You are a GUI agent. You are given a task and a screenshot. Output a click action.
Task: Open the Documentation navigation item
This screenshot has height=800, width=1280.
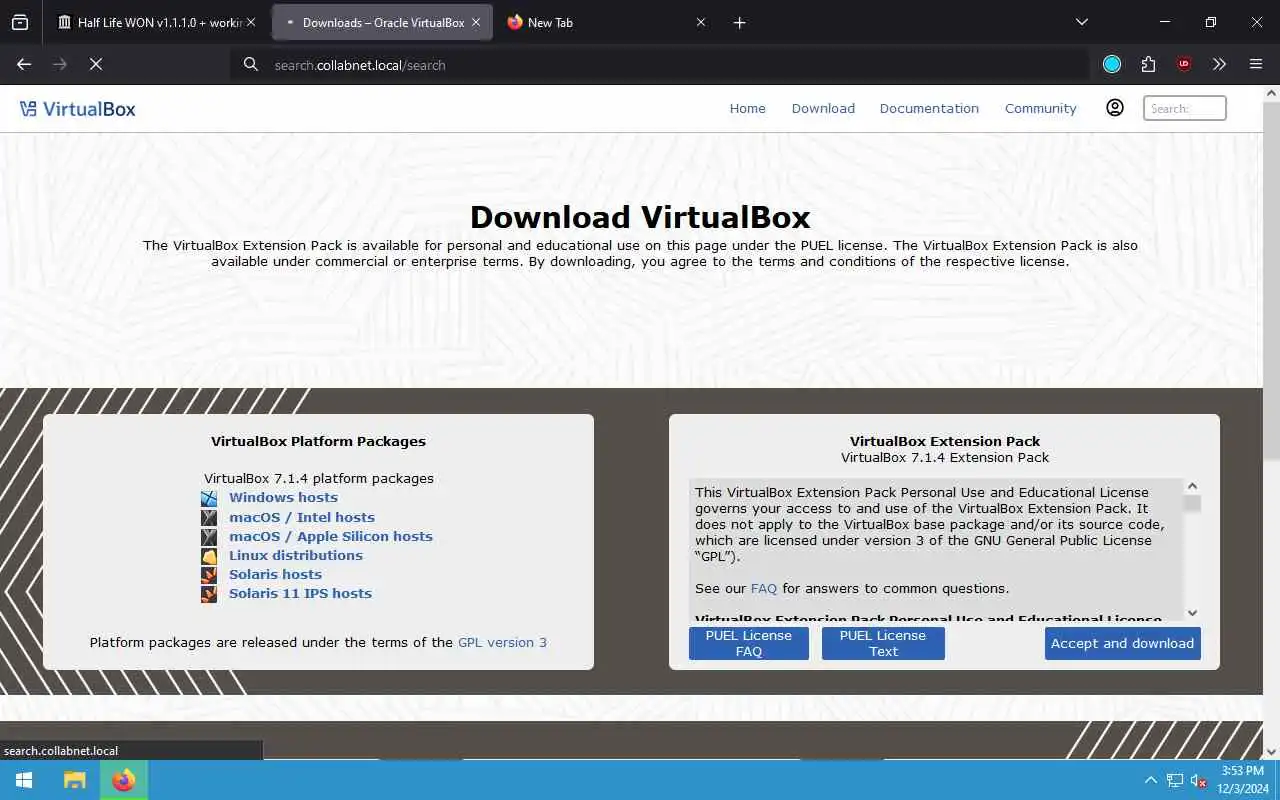929,108
